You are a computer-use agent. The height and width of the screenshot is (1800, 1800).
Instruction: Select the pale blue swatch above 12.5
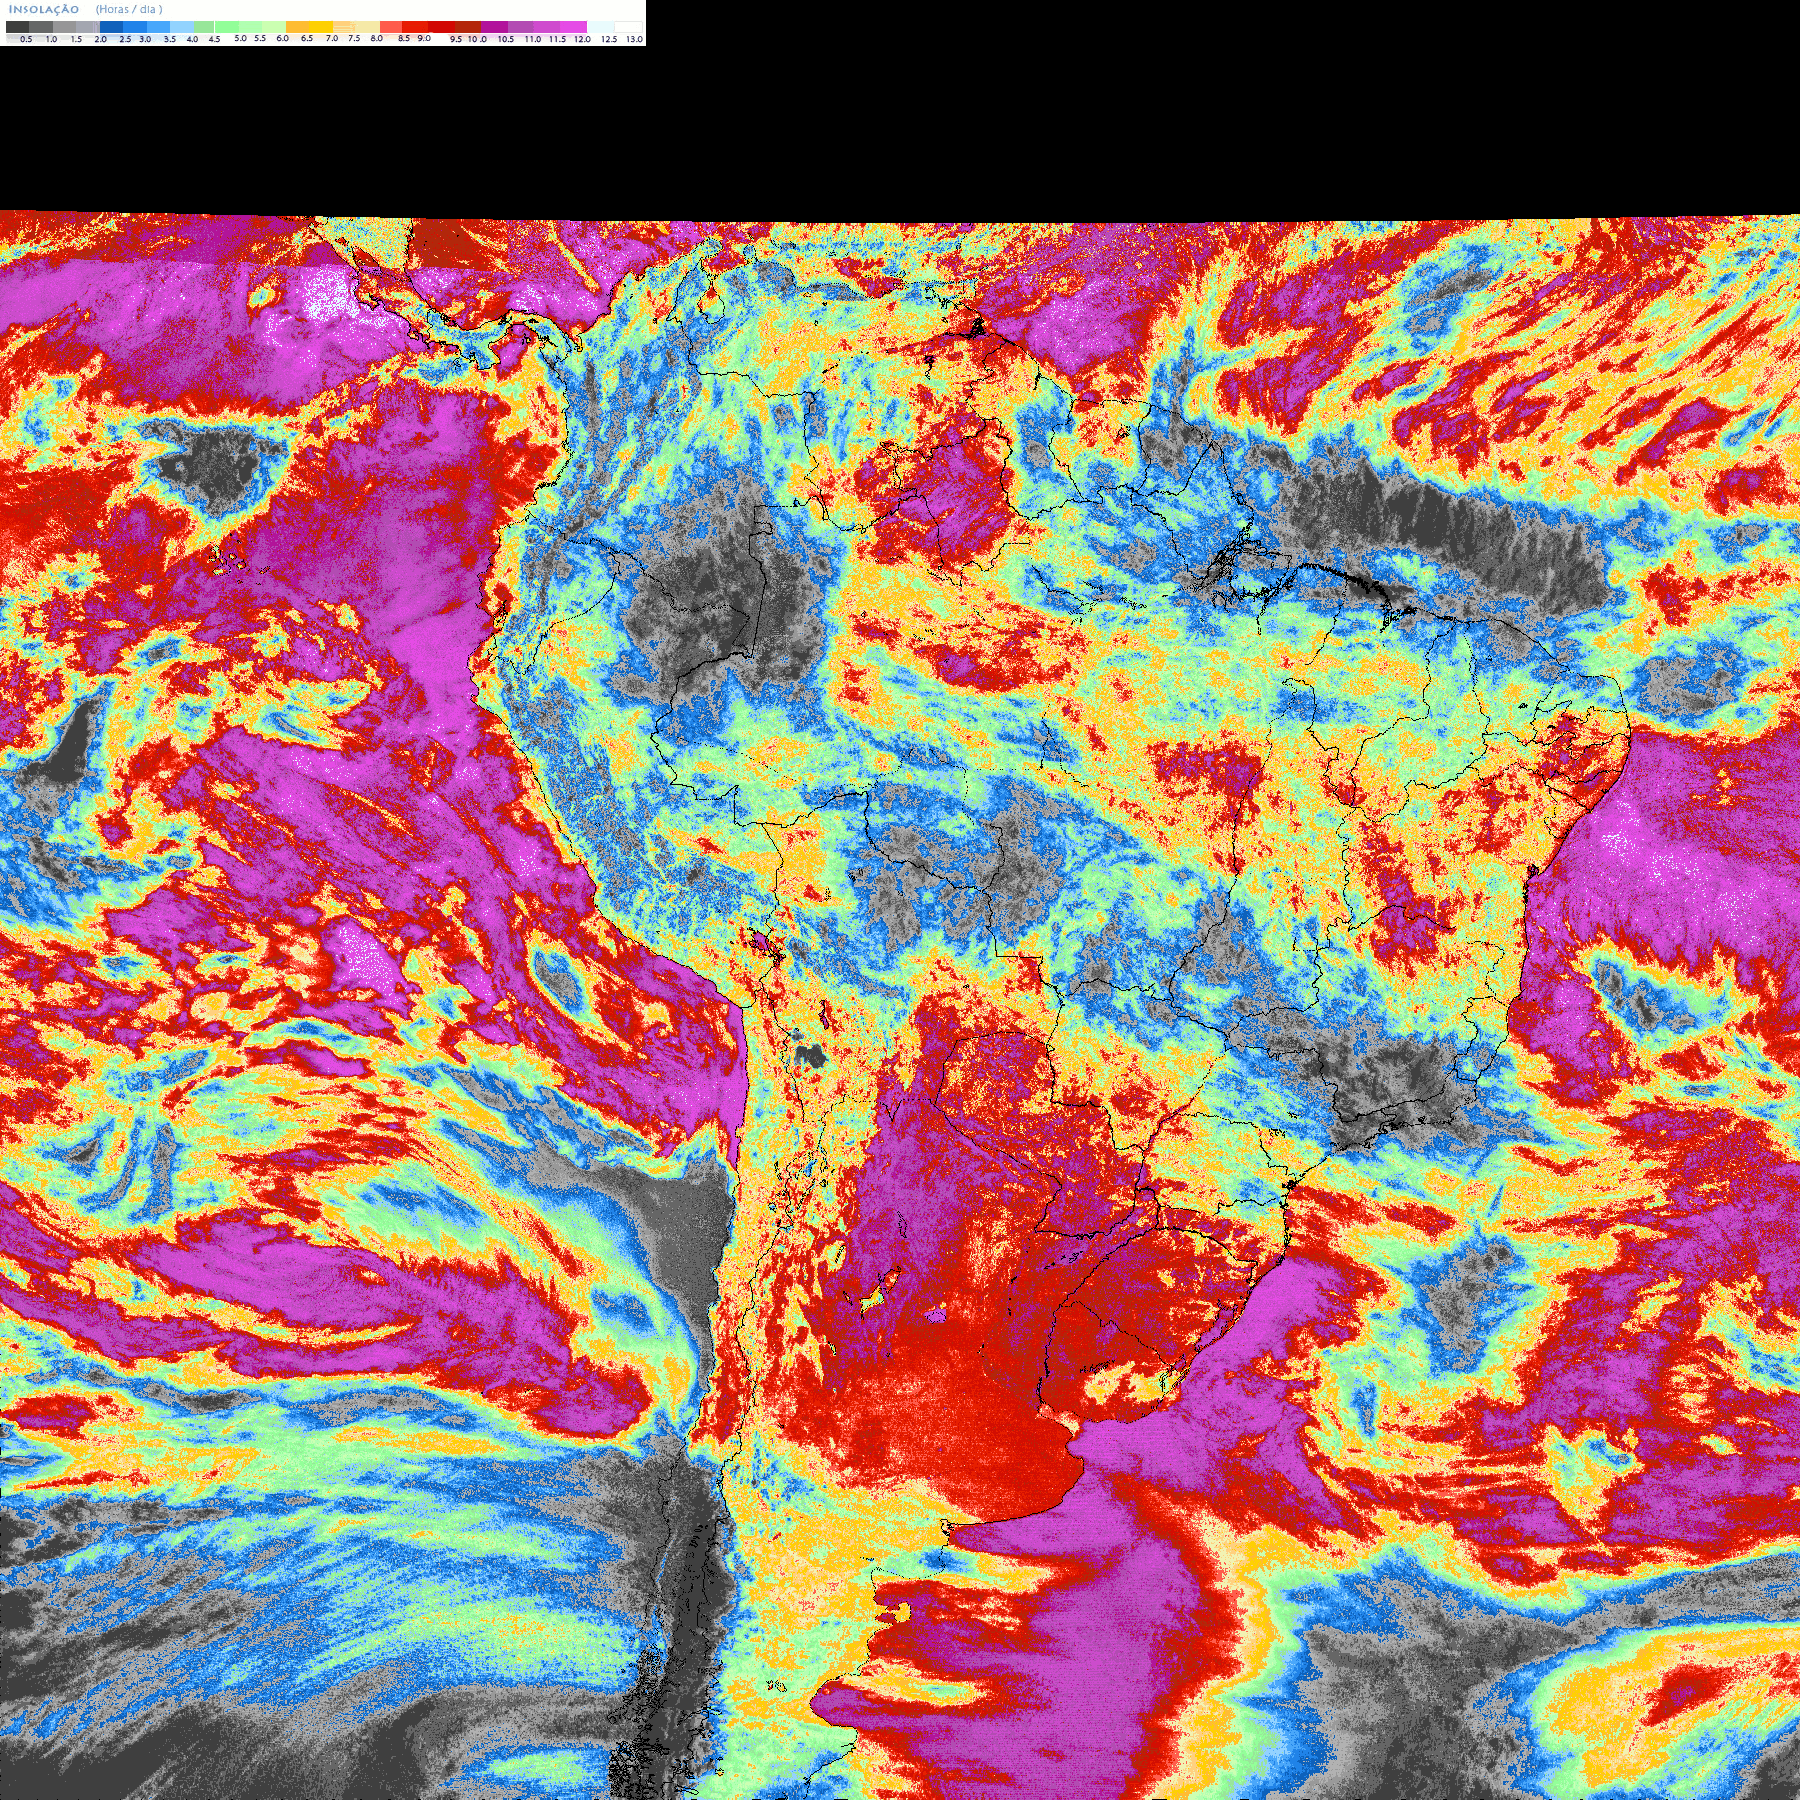[x=600, y=27]
